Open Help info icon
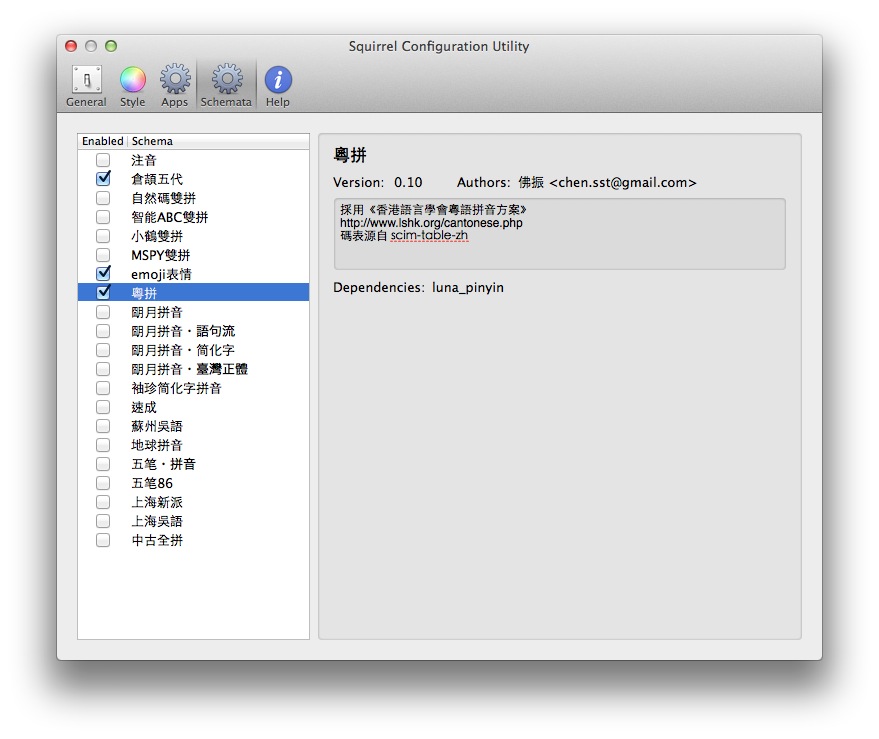The image size is (879, 739). pyautogui.click(x=278, y=85)
